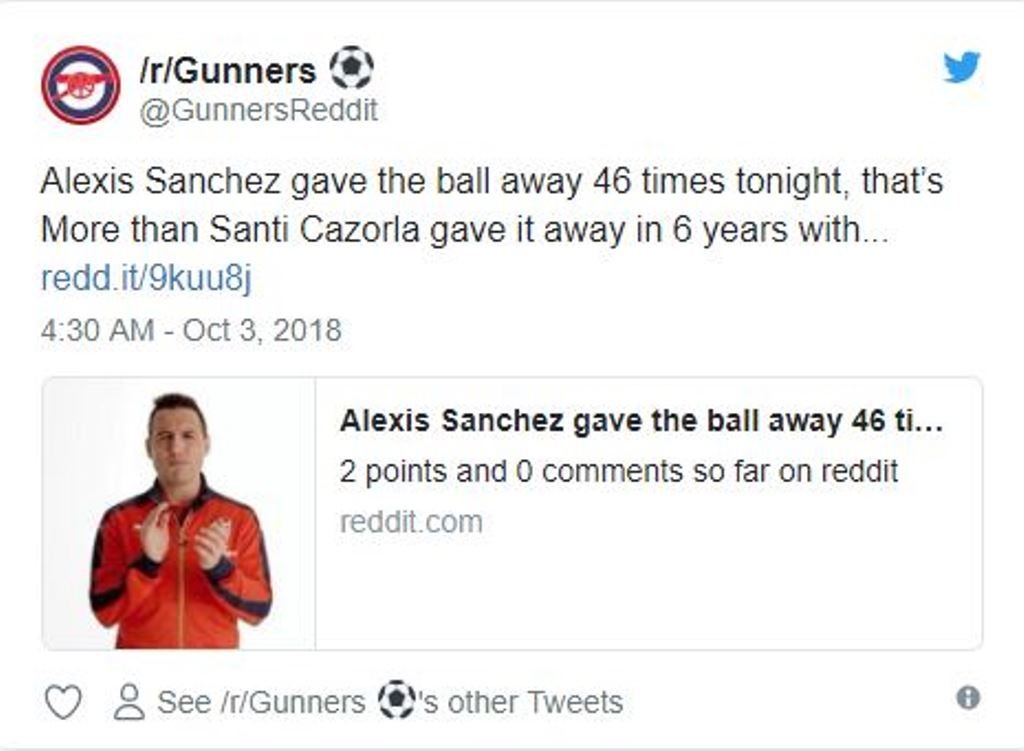Open the bold link card headline about Alexis Sanchez
Viewport: 1024px width, 751px height.
coord(640,421)
